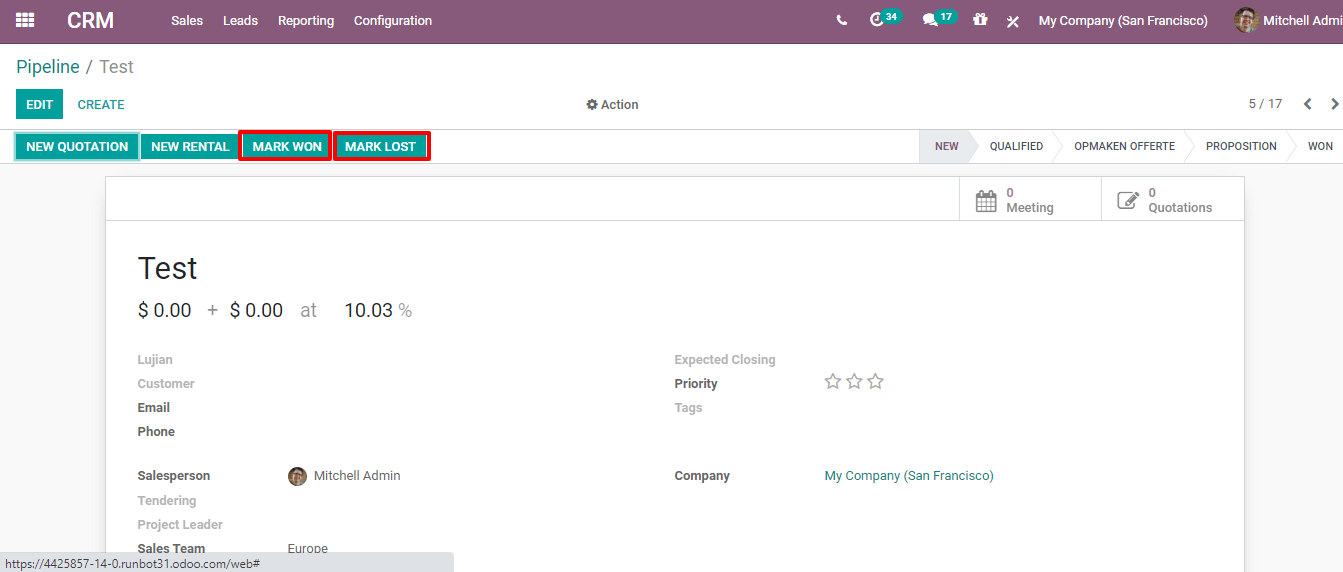Screen dimensions: 1343x572
Task: Click Mitchell Admin avatar in top bar
Action: point(1246,20)
